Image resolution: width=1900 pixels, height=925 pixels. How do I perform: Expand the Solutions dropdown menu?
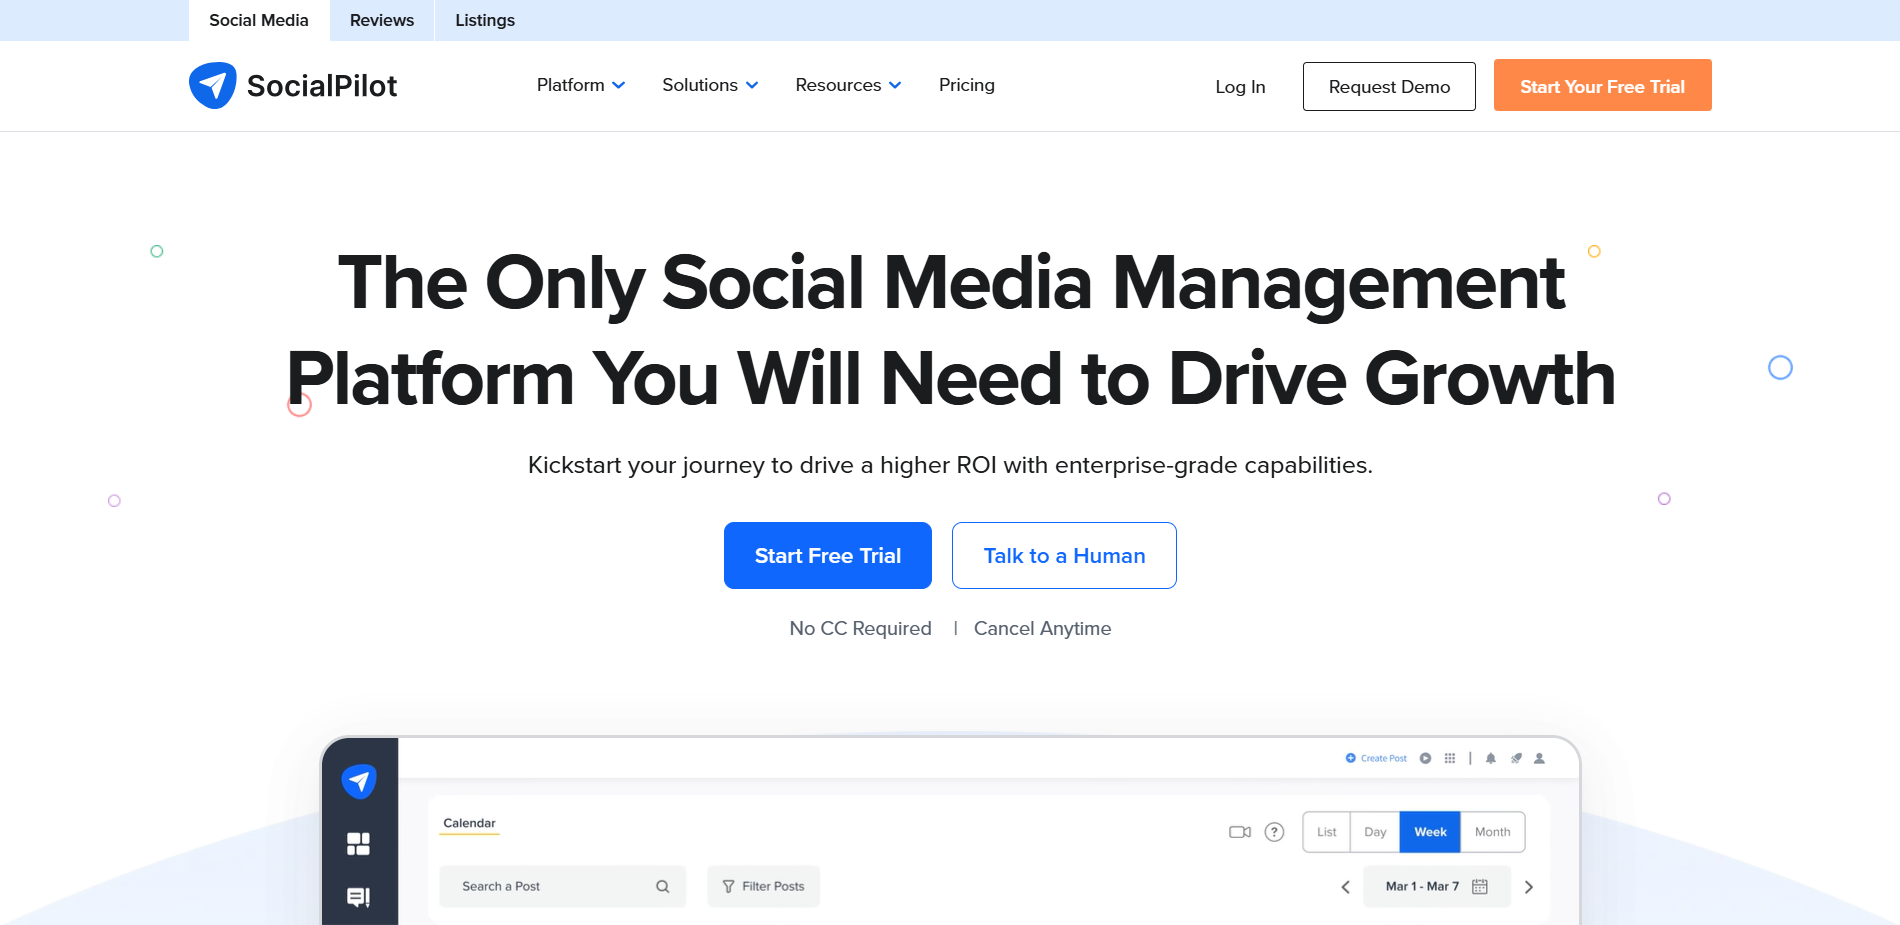click(x=710, y=85)
